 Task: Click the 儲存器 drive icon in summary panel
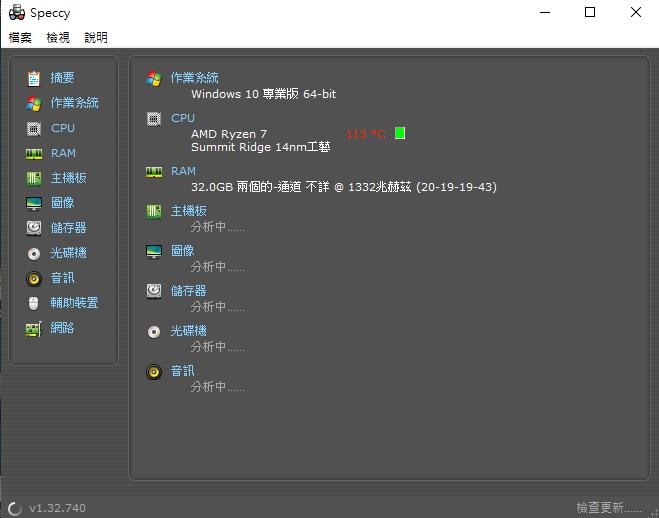pos(154,291)
